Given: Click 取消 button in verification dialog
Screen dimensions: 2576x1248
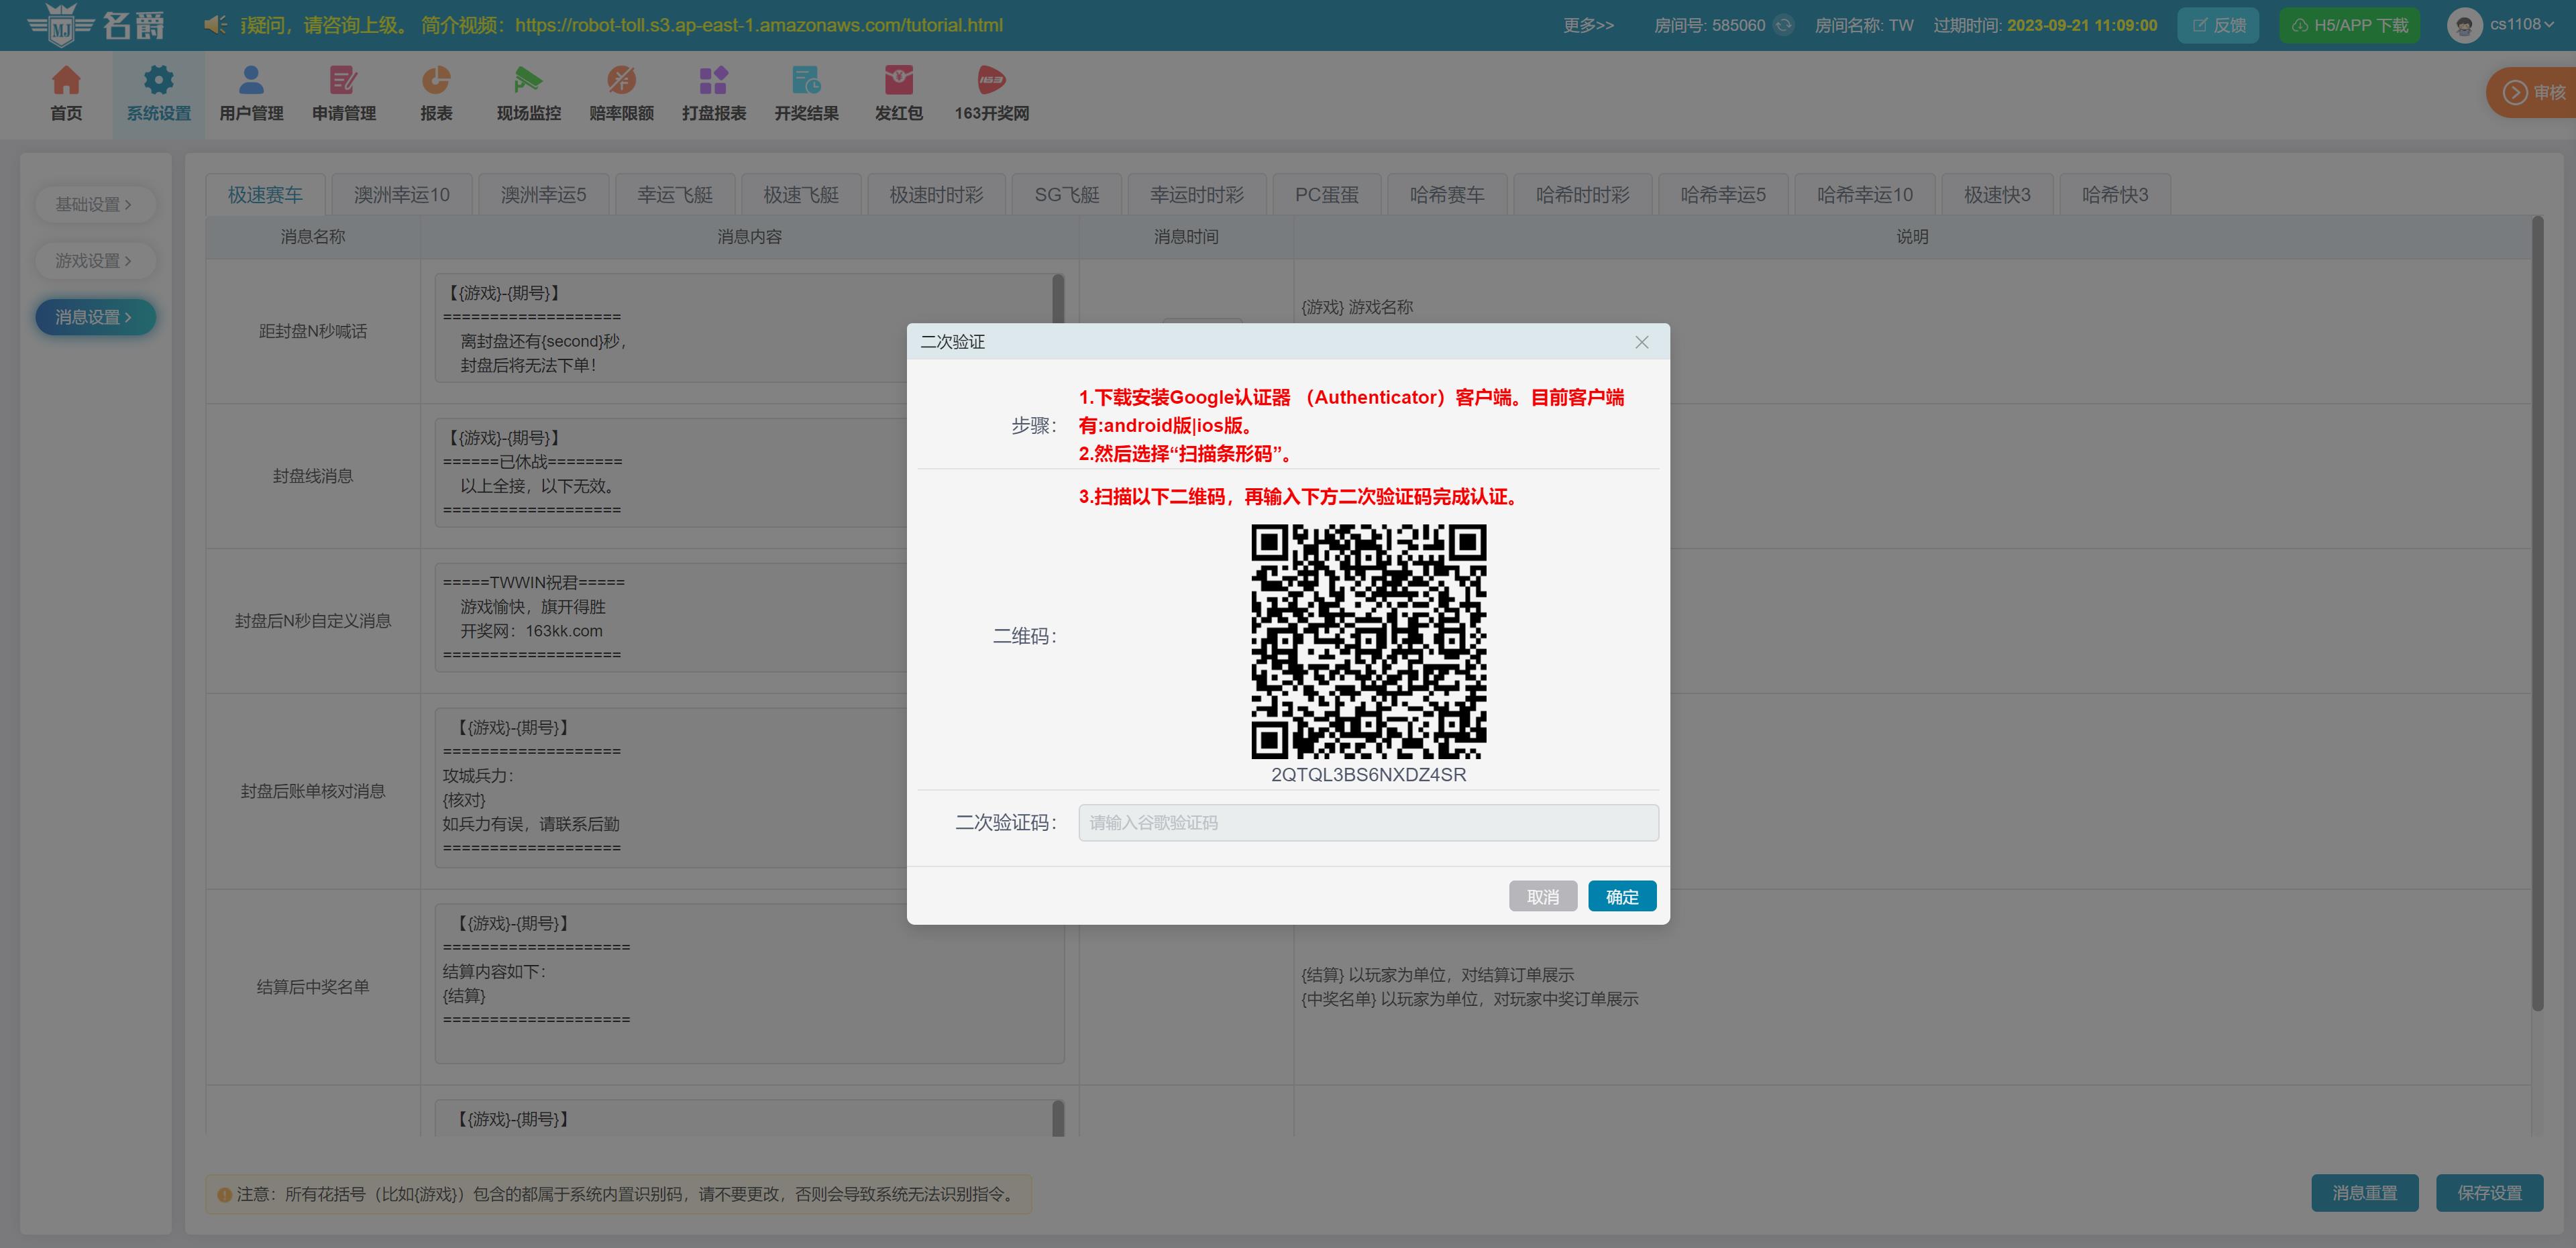Looking at the screenshot, I should click(1542, 897).
